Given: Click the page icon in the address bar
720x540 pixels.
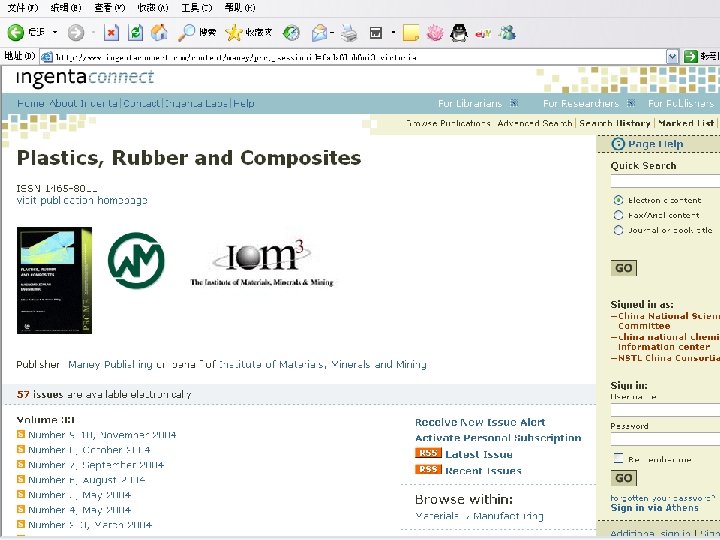Looking at the screenshot, I should click(46, 57).
